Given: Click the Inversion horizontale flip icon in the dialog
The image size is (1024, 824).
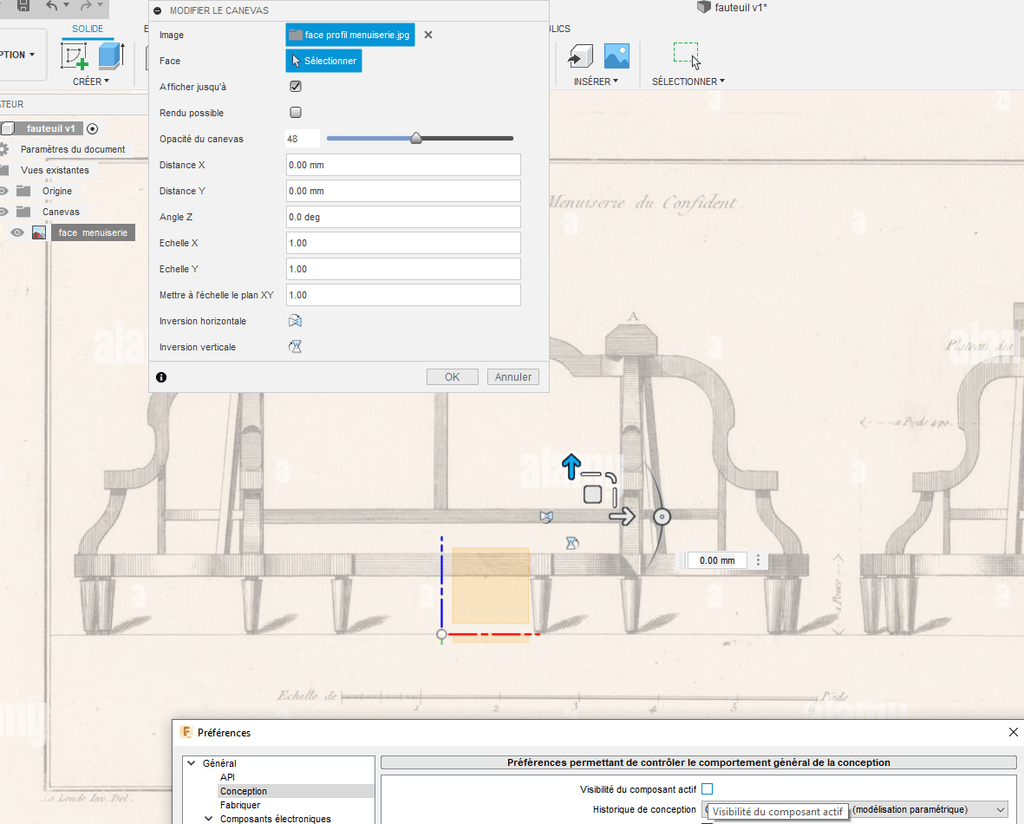Looking at the screenshot, I should point(295,321).
